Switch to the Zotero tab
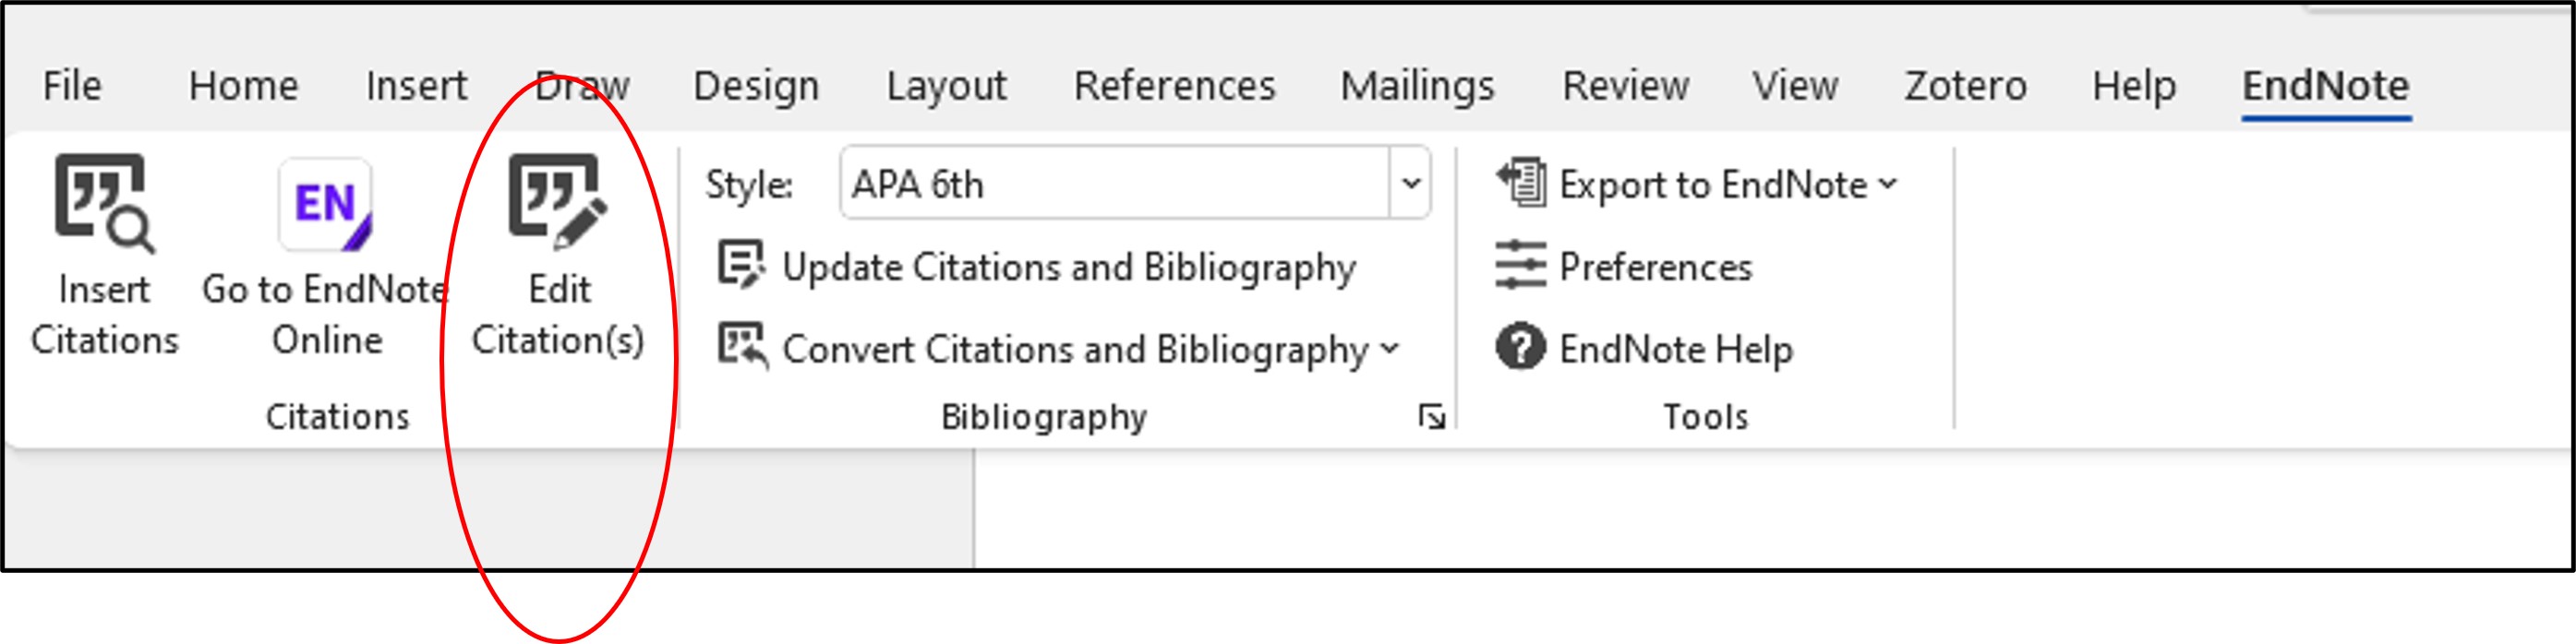This screenshot has width=2576, height=644. (x=1965, y=86)
